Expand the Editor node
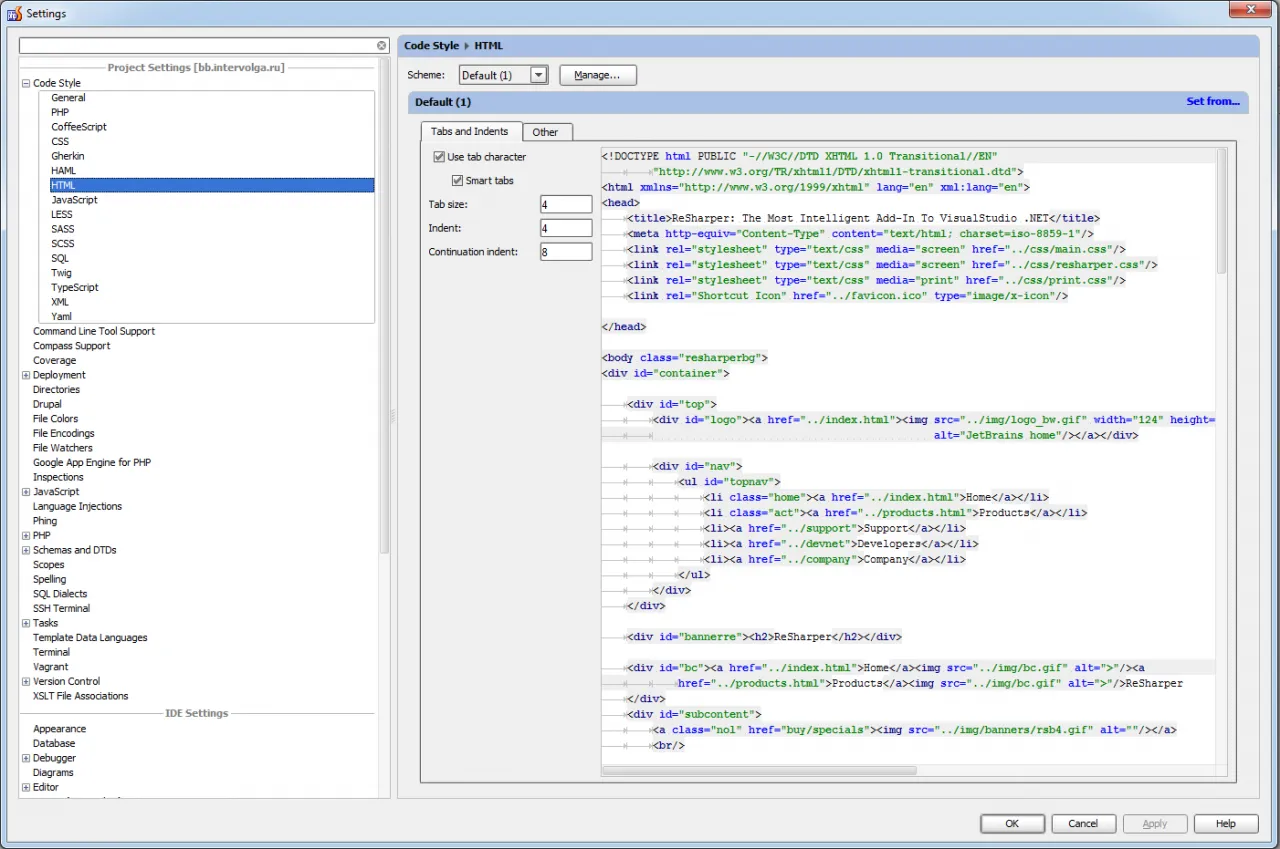Viewport: 1280px width, 849px height. click(26, 788)
